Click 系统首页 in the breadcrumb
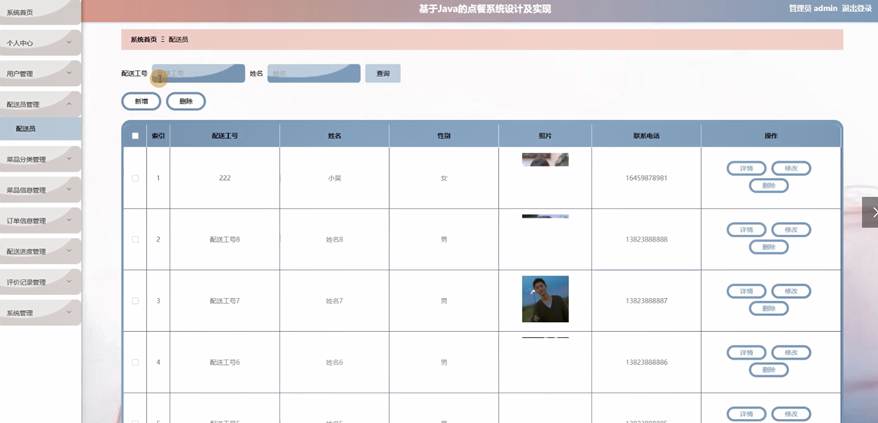Viewport: 878px width, 423px height. [144, 40]
